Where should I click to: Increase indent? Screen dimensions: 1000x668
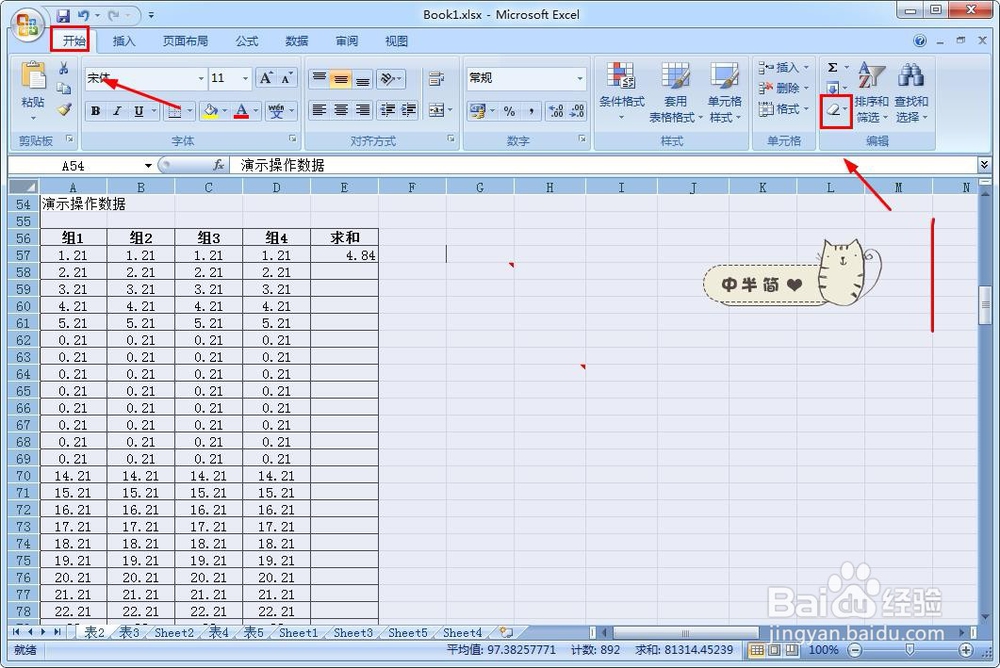pyautogui.click(x=408, y=110)
